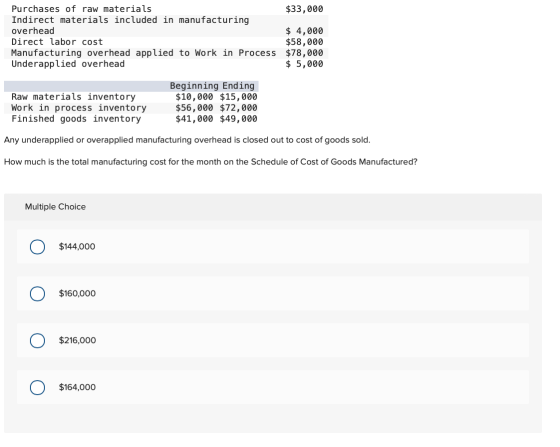Click the total manufacturing cost question text
This screenshot has height=447, width=560.
click(x=211, y=162)
